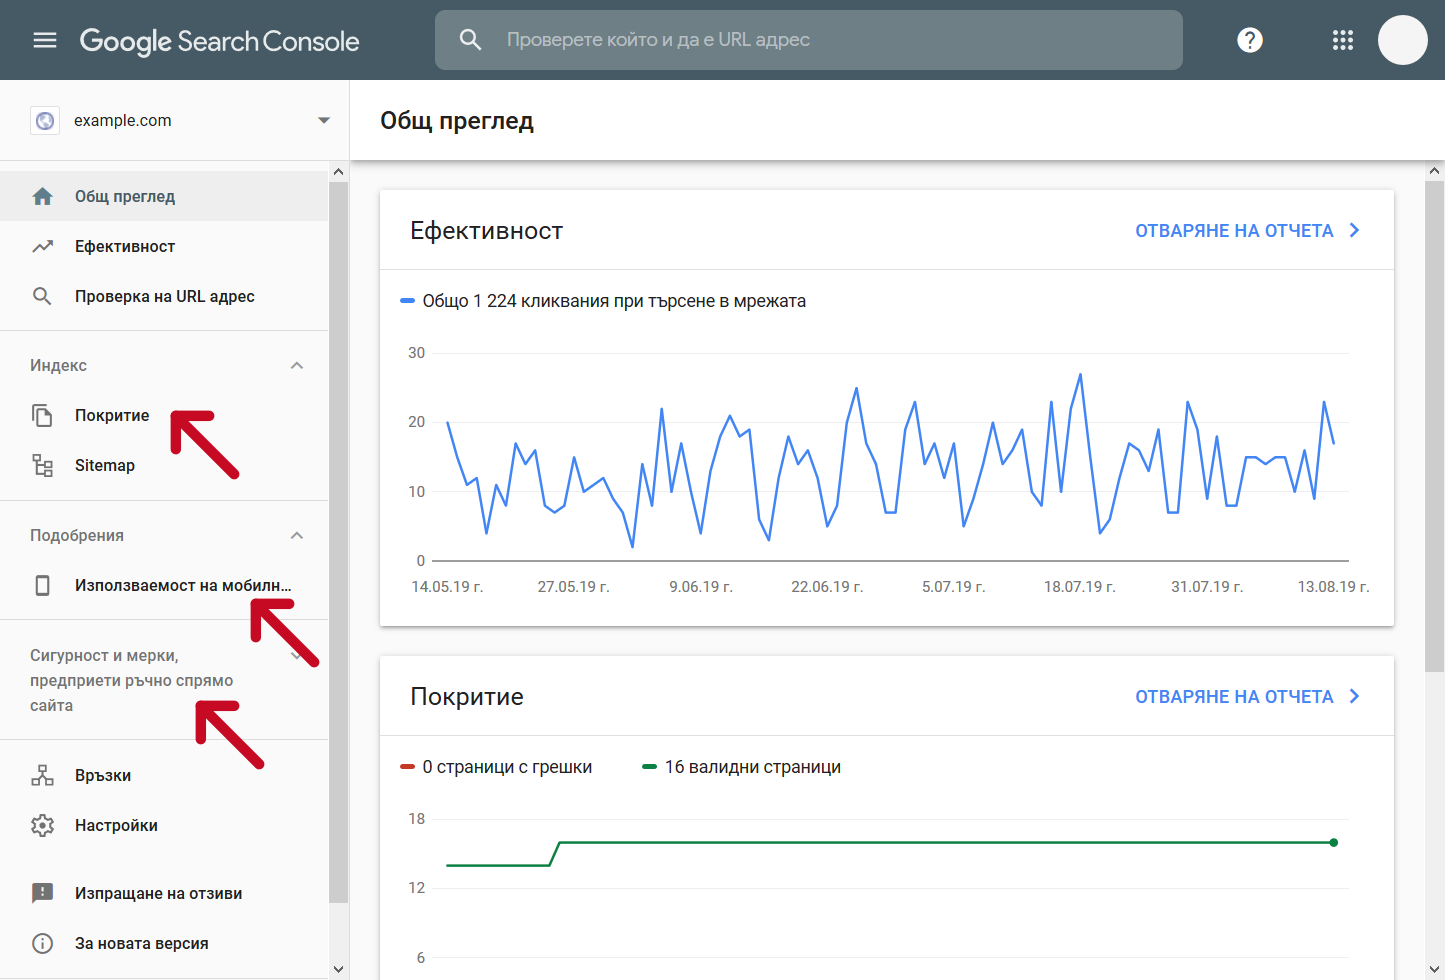Click the 13.08.19 г. date label
The image size is (1445, 980).
pyautogui.click(x=1333, y=587)
